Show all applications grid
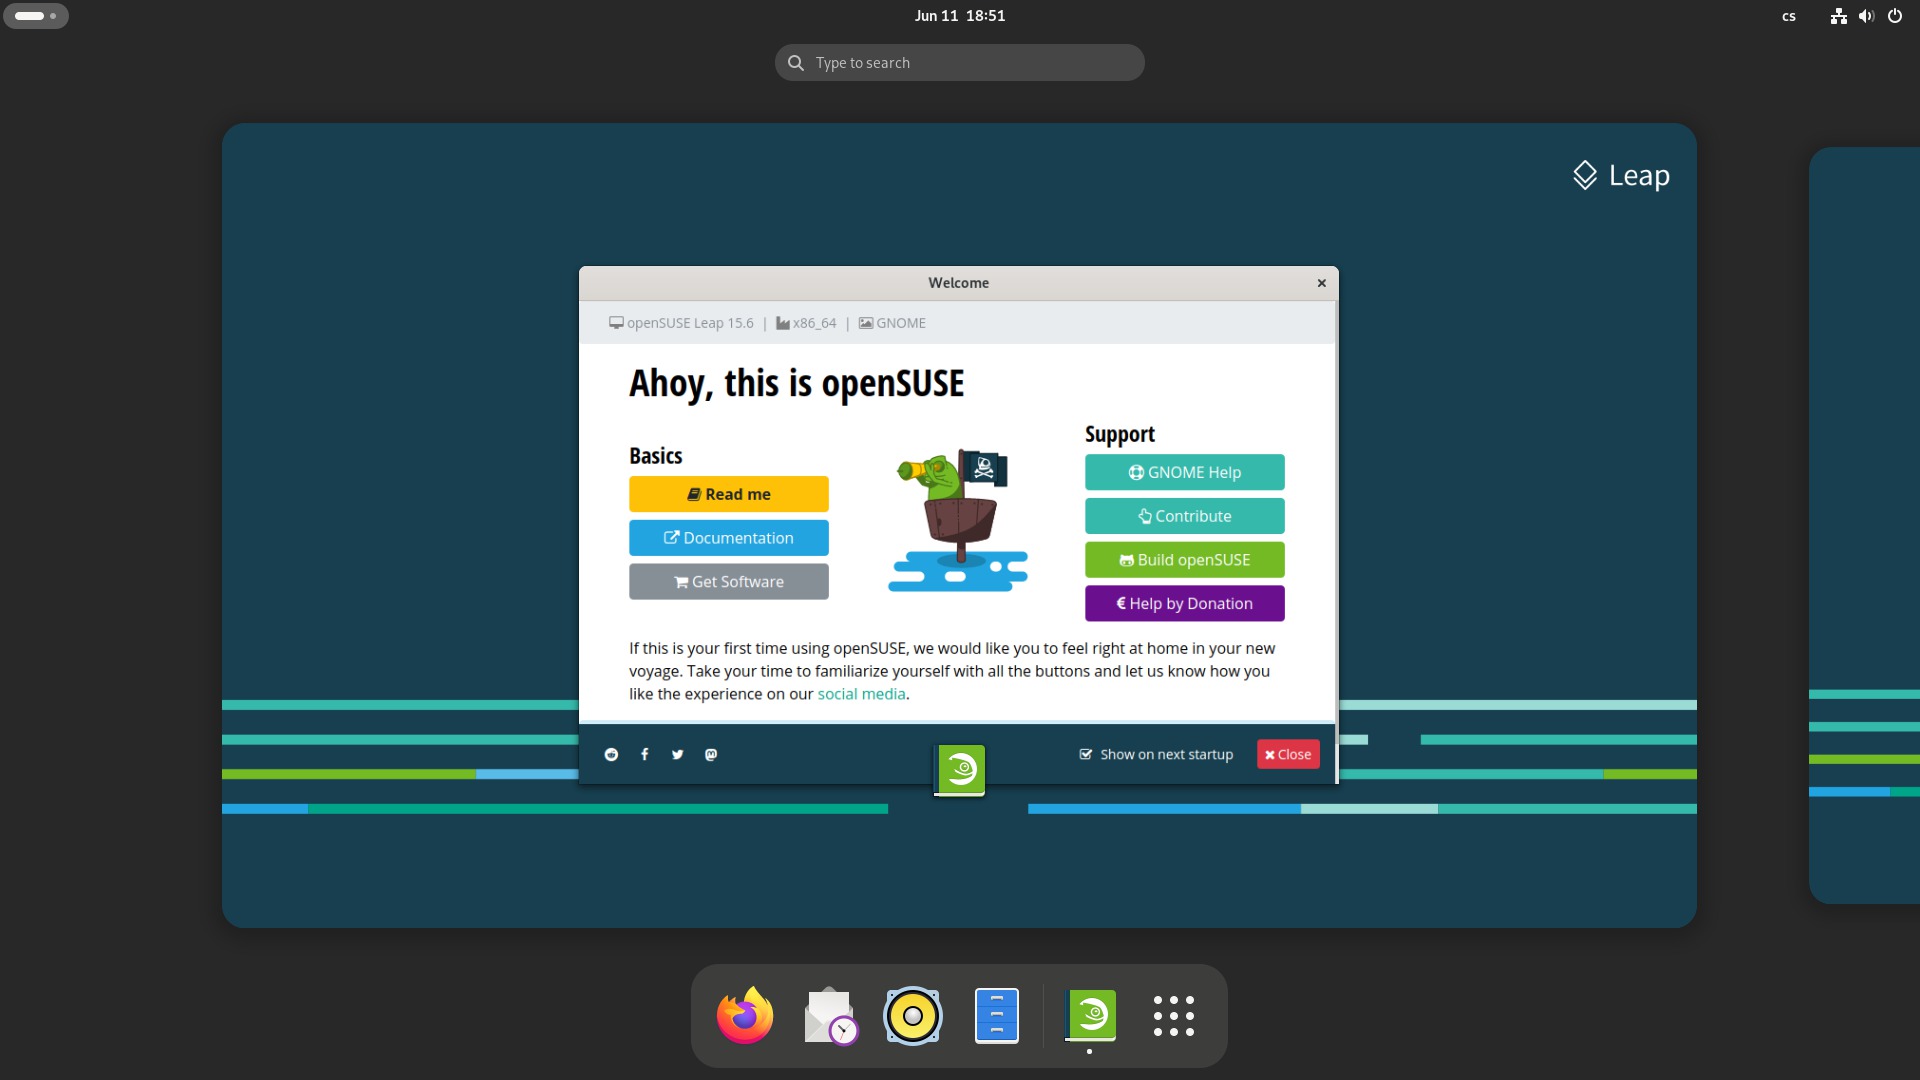The width and height of the screenshot is (1920, 1080). (1173, 1015)
